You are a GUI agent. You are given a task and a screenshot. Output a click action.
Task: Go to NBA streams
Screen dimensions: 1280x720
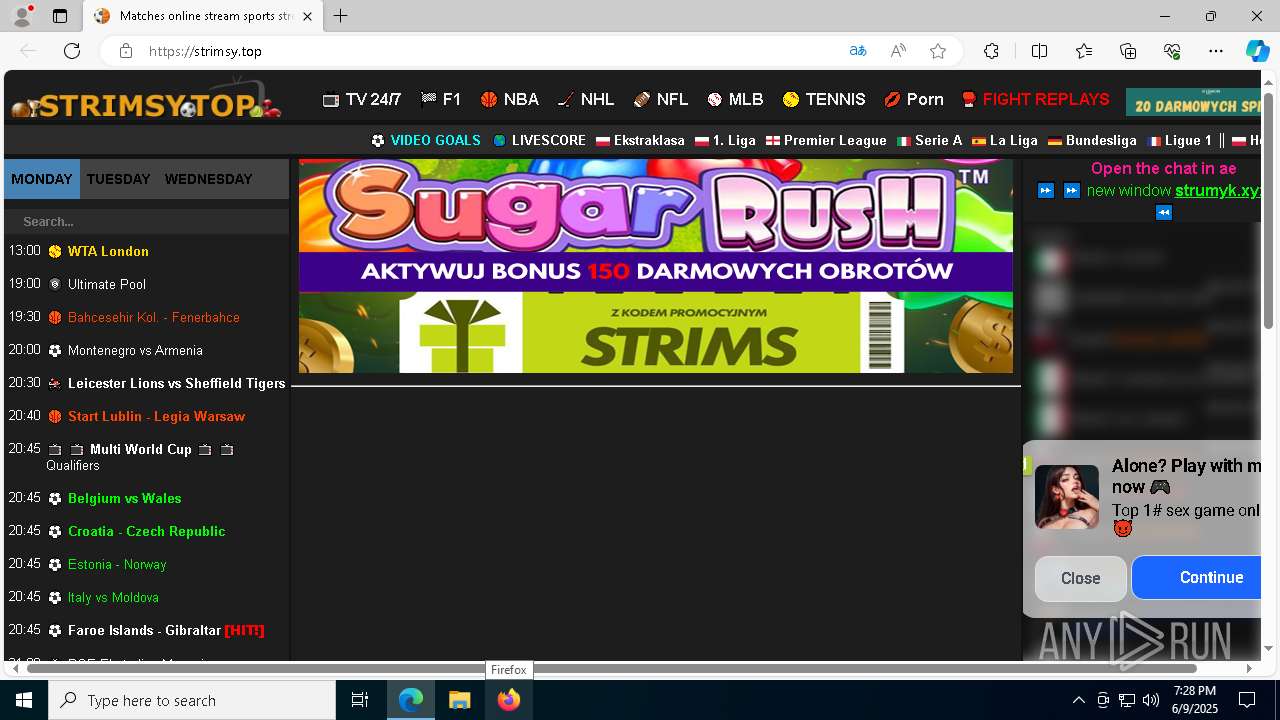click(x=509, y=99)
